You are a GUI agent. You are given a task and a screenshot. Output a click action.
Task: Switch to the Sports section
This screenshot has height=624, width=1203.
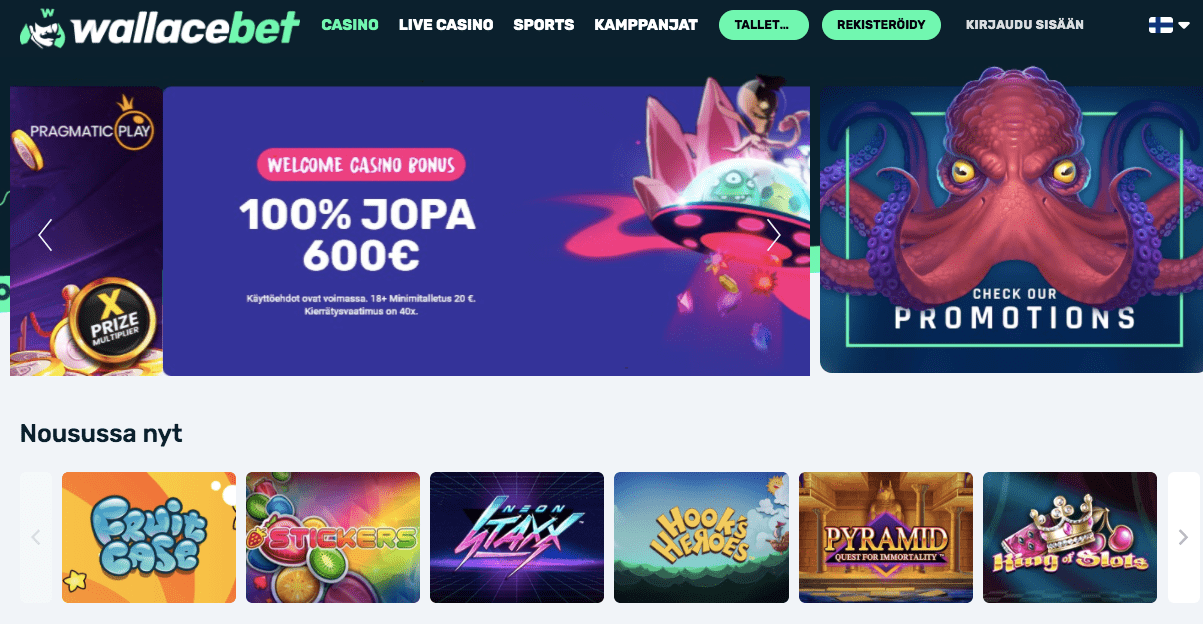coord(544,24)
